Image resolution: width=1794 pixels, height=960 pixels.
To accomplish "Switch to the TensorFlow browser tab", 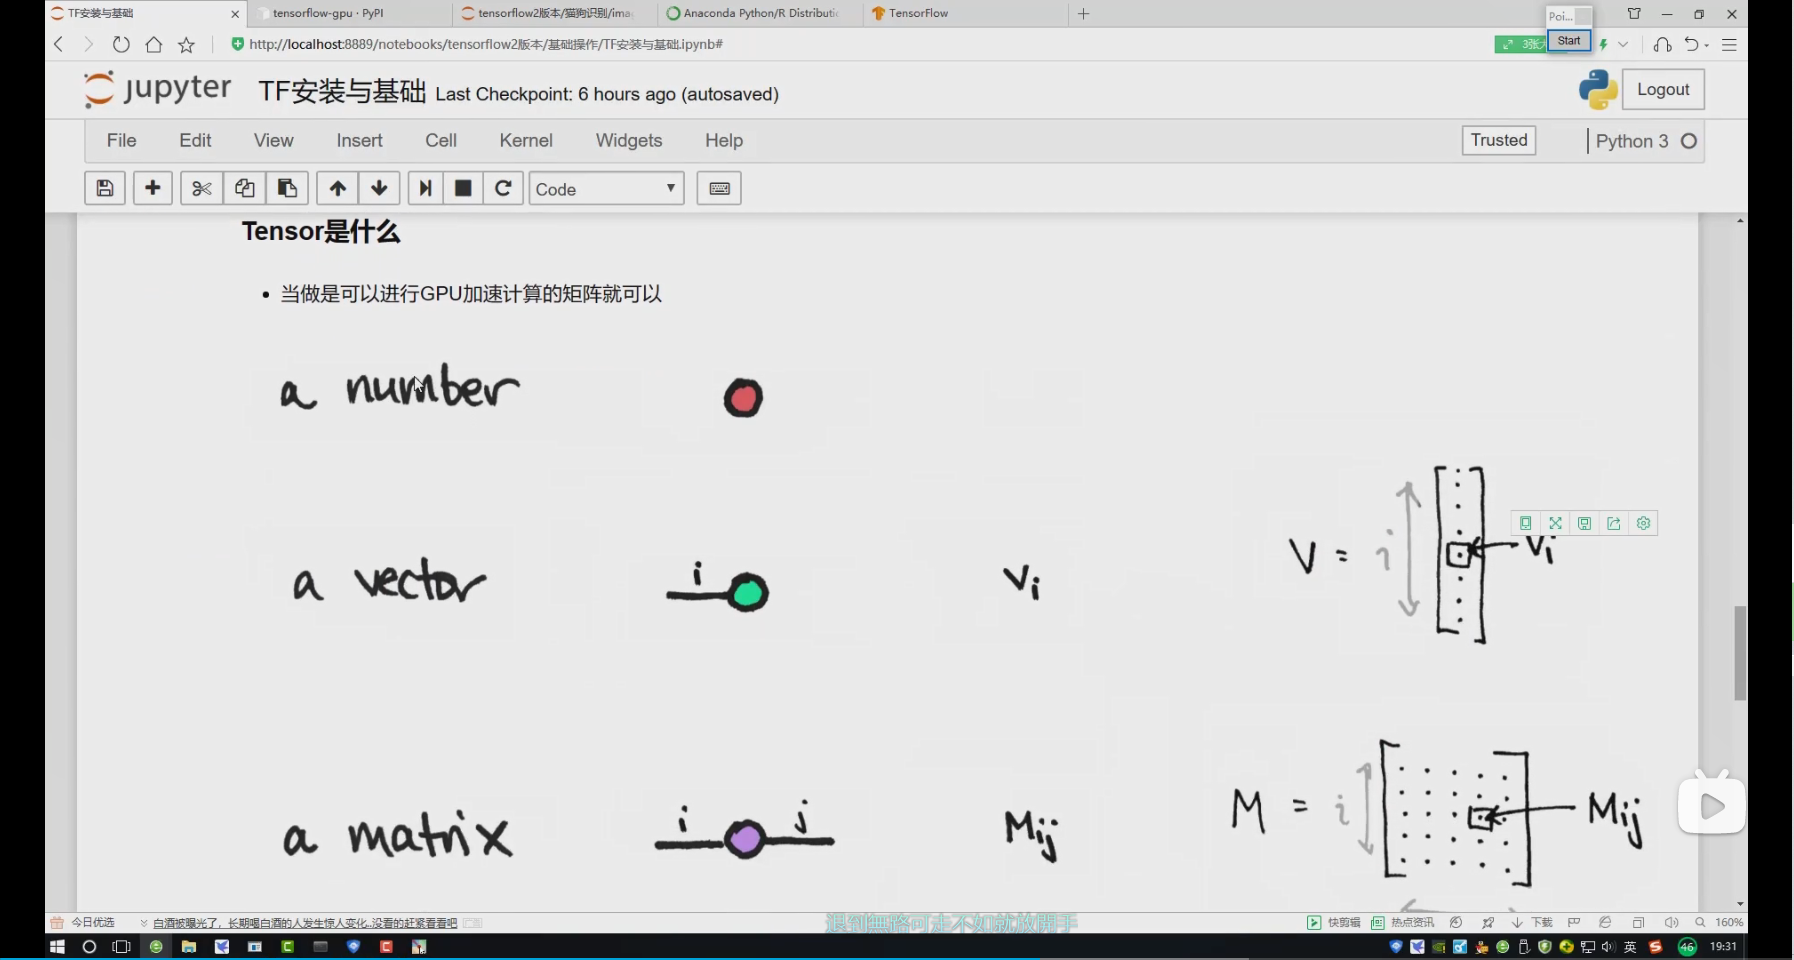I will (x=964, y=13).
